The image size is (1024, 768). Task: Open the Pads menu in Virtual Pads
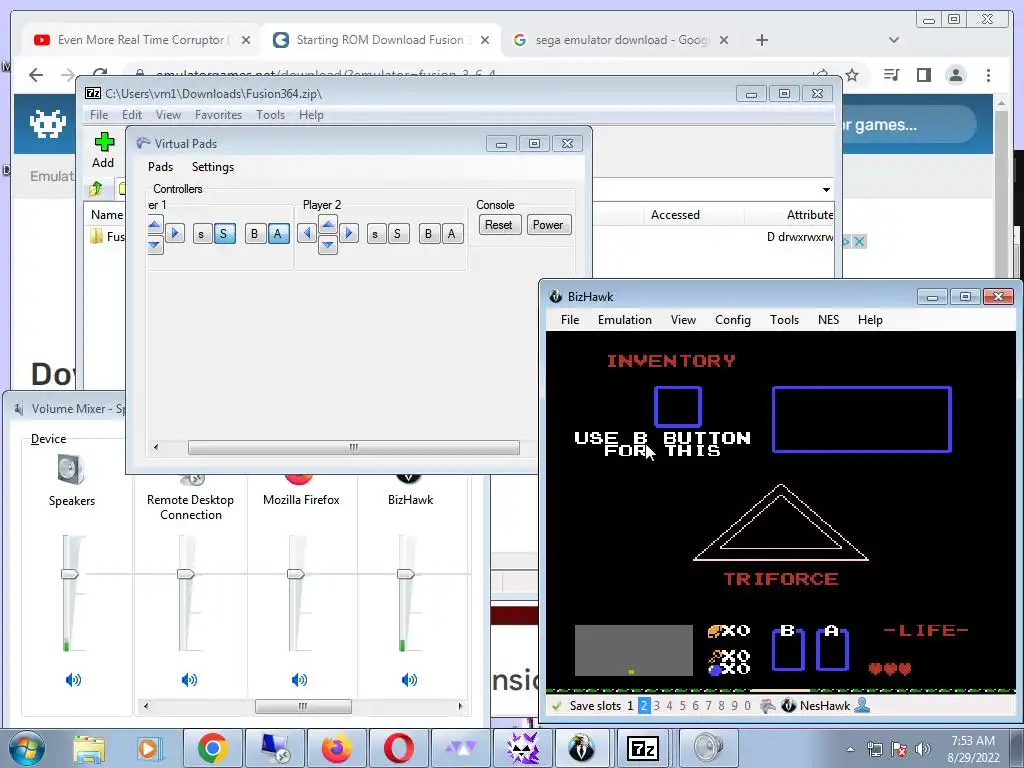(160, 167)
